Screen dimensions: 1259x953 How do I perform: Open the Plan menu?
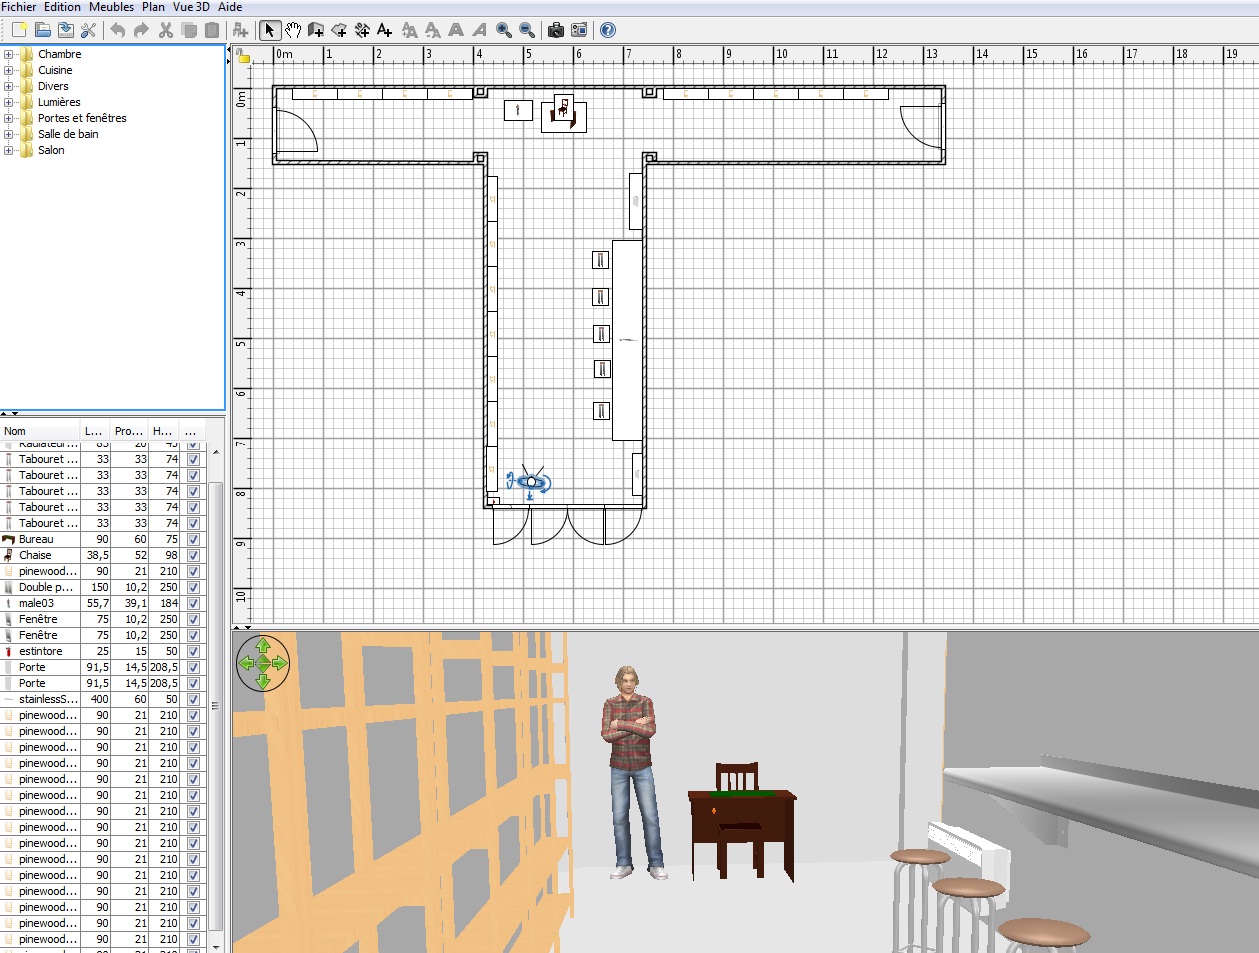(153, 7)
